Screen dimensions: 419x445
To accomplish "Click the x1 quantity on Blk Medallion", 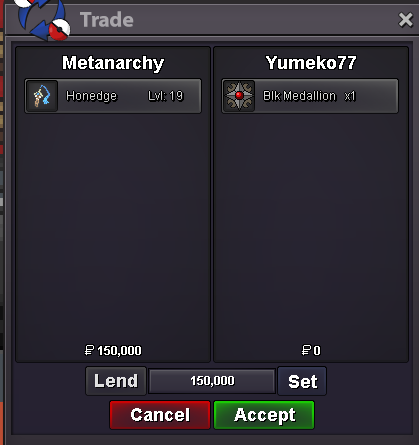I will click(350, 96).
